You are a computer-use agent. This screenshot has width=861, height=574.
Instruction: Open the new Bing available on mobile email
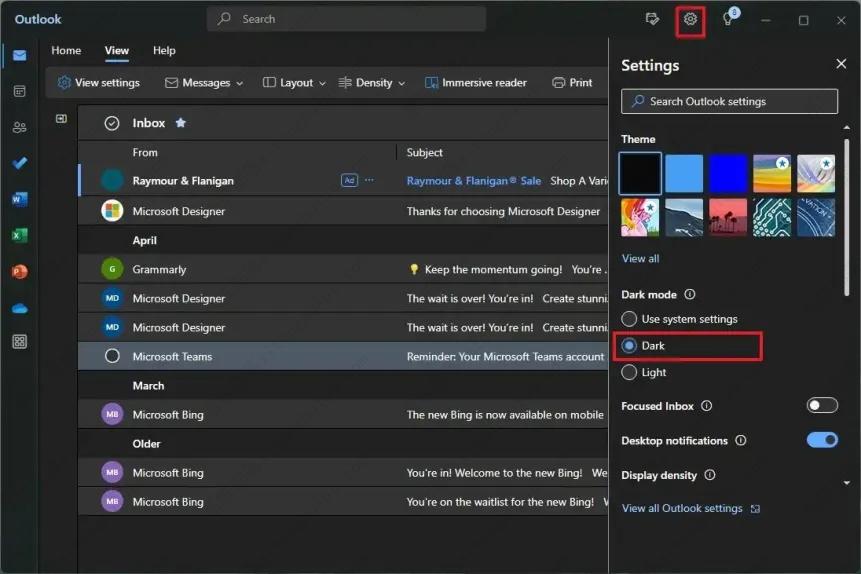click(x=344, y=414)
